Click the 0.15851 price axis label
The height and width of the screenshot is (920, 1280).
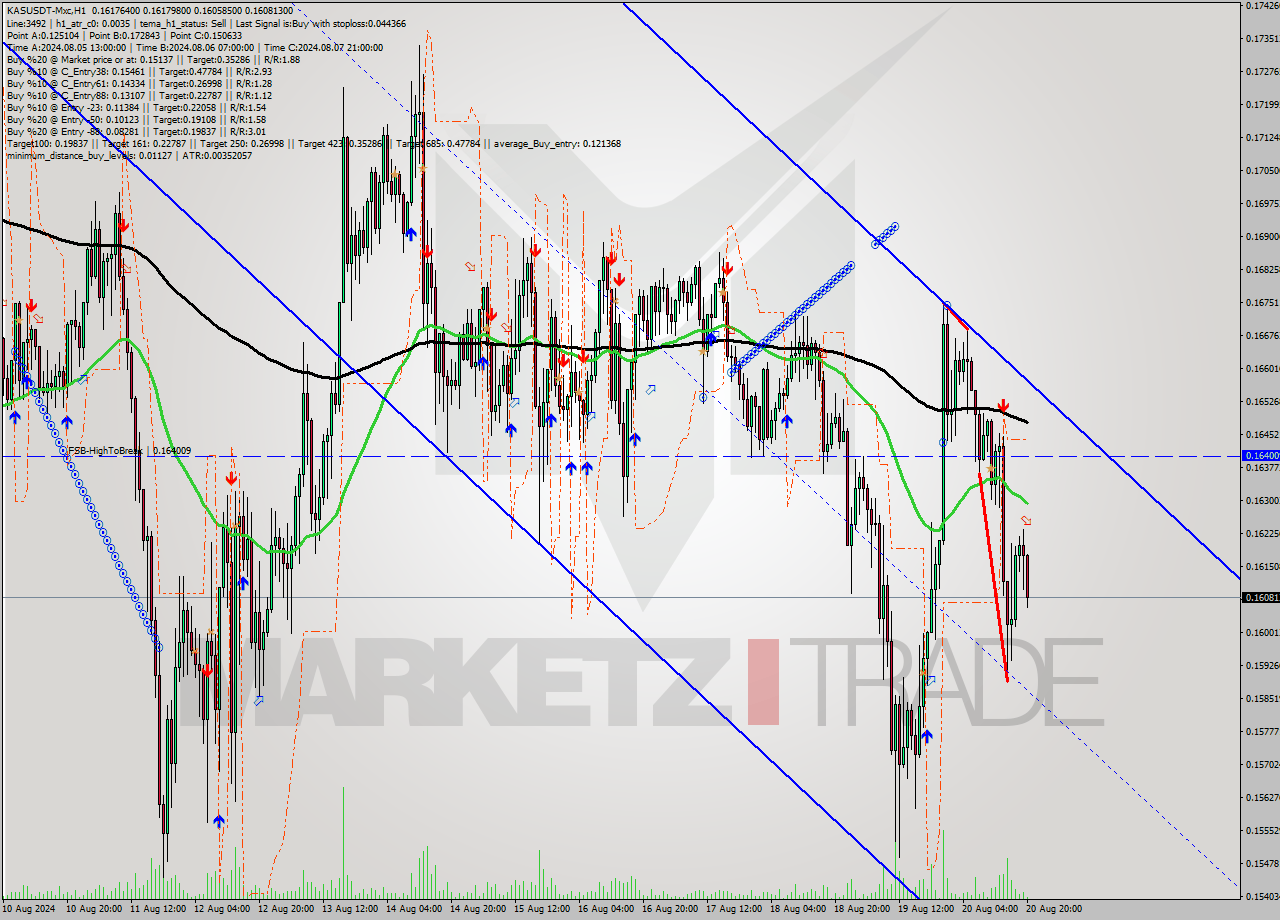click(1261, 698)
